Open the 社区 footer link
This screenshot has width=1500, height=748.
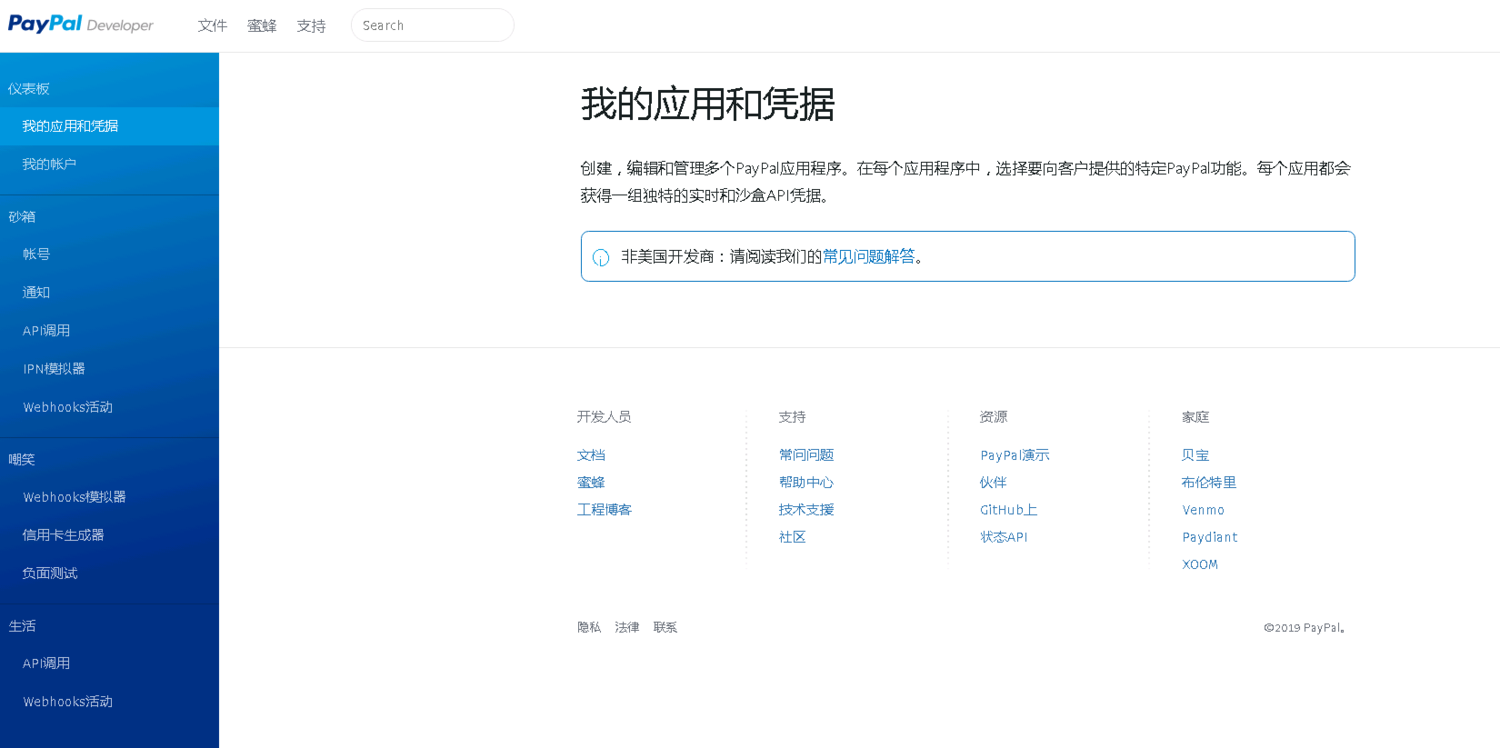(x=792, y=537)
